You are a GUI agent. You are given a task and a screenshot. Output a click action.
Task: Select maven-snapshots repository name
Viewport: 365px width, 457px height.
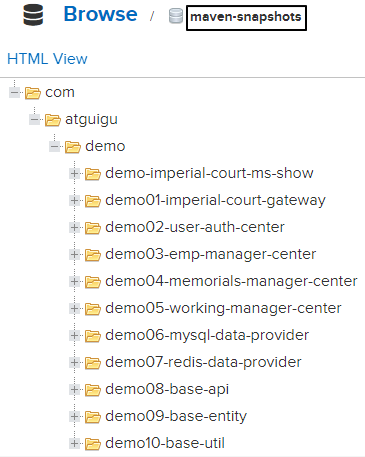(246, 17)
